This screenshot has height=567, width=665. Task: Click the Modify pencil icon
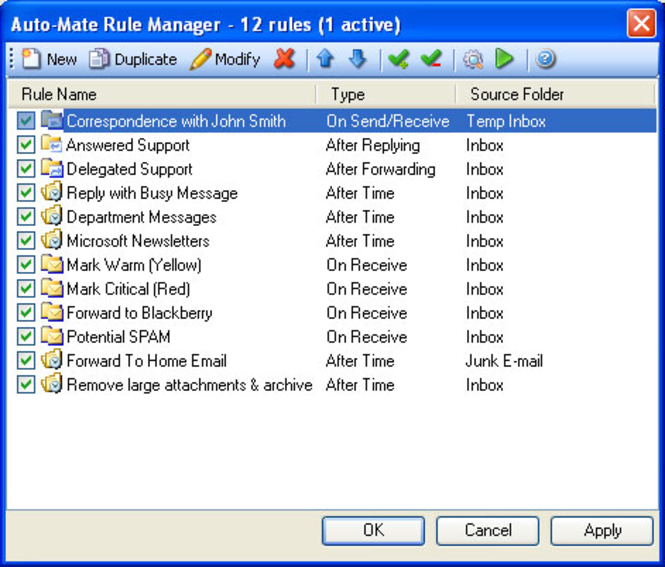pyautogui.click(x=200, y=59)
